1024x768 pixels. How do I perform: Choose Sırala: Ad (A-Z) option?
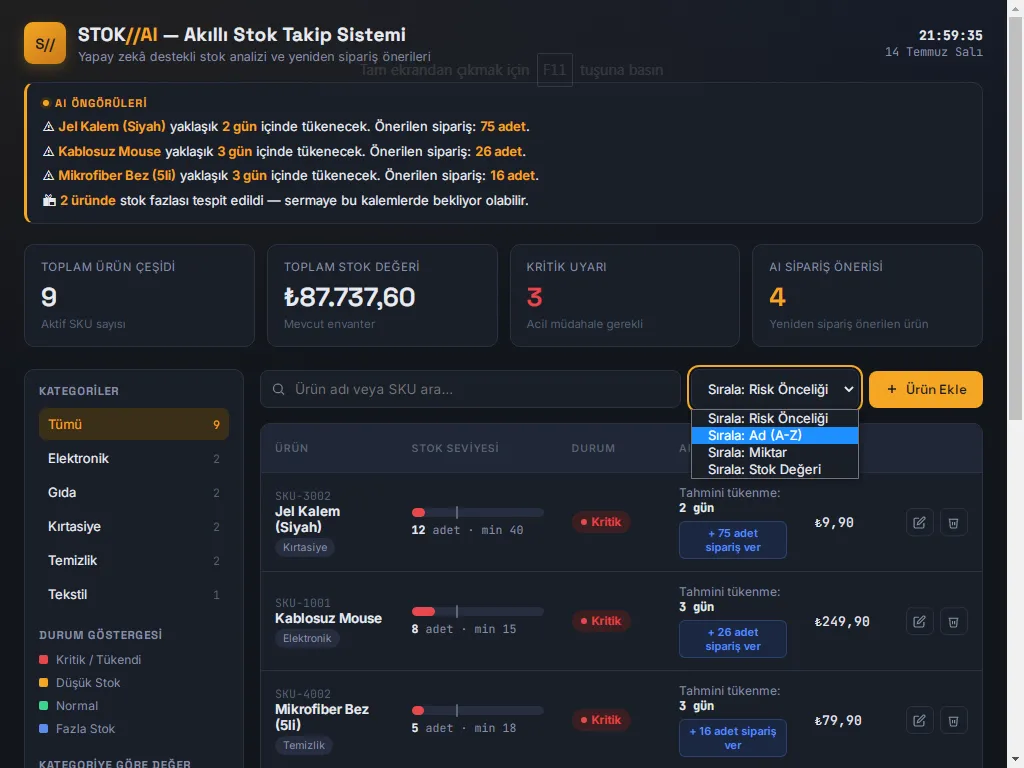(775, 436)
